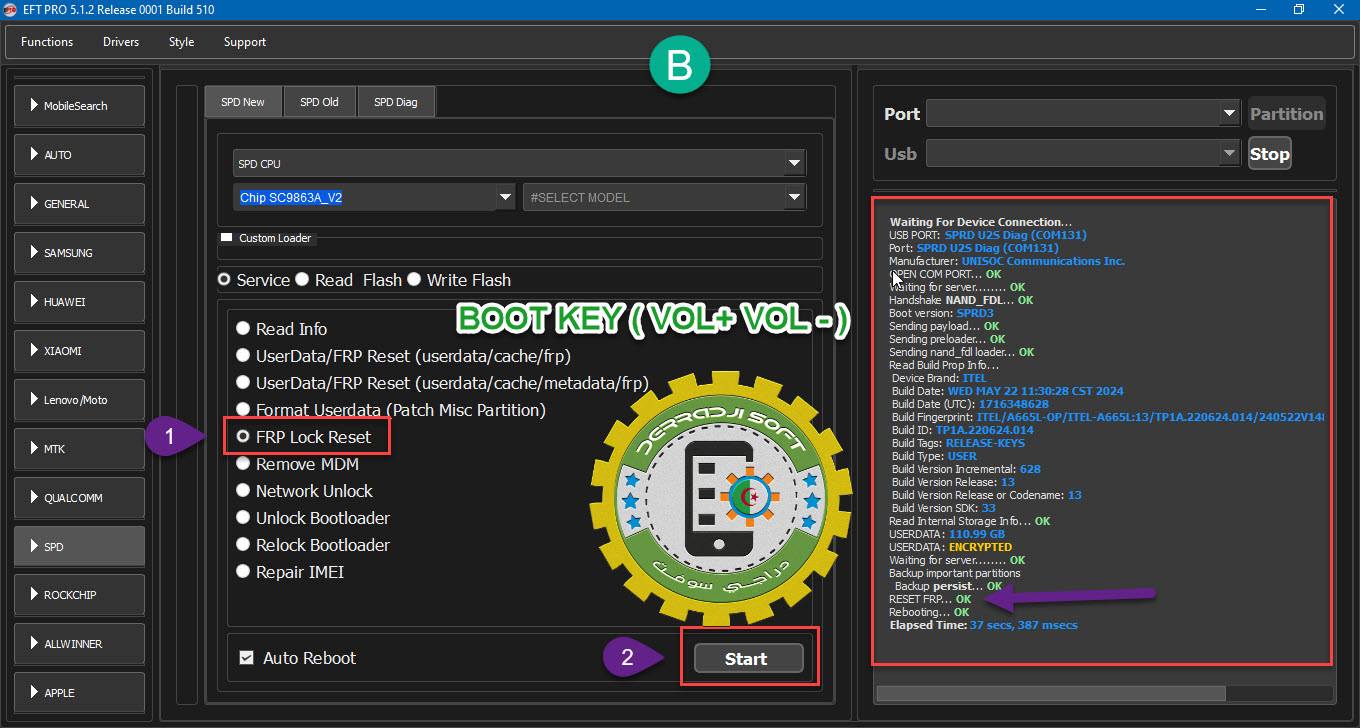The height and width of the screenshot is (728, 1360).
Task: Select the FRP Lock Reset option
Action: 243,437
